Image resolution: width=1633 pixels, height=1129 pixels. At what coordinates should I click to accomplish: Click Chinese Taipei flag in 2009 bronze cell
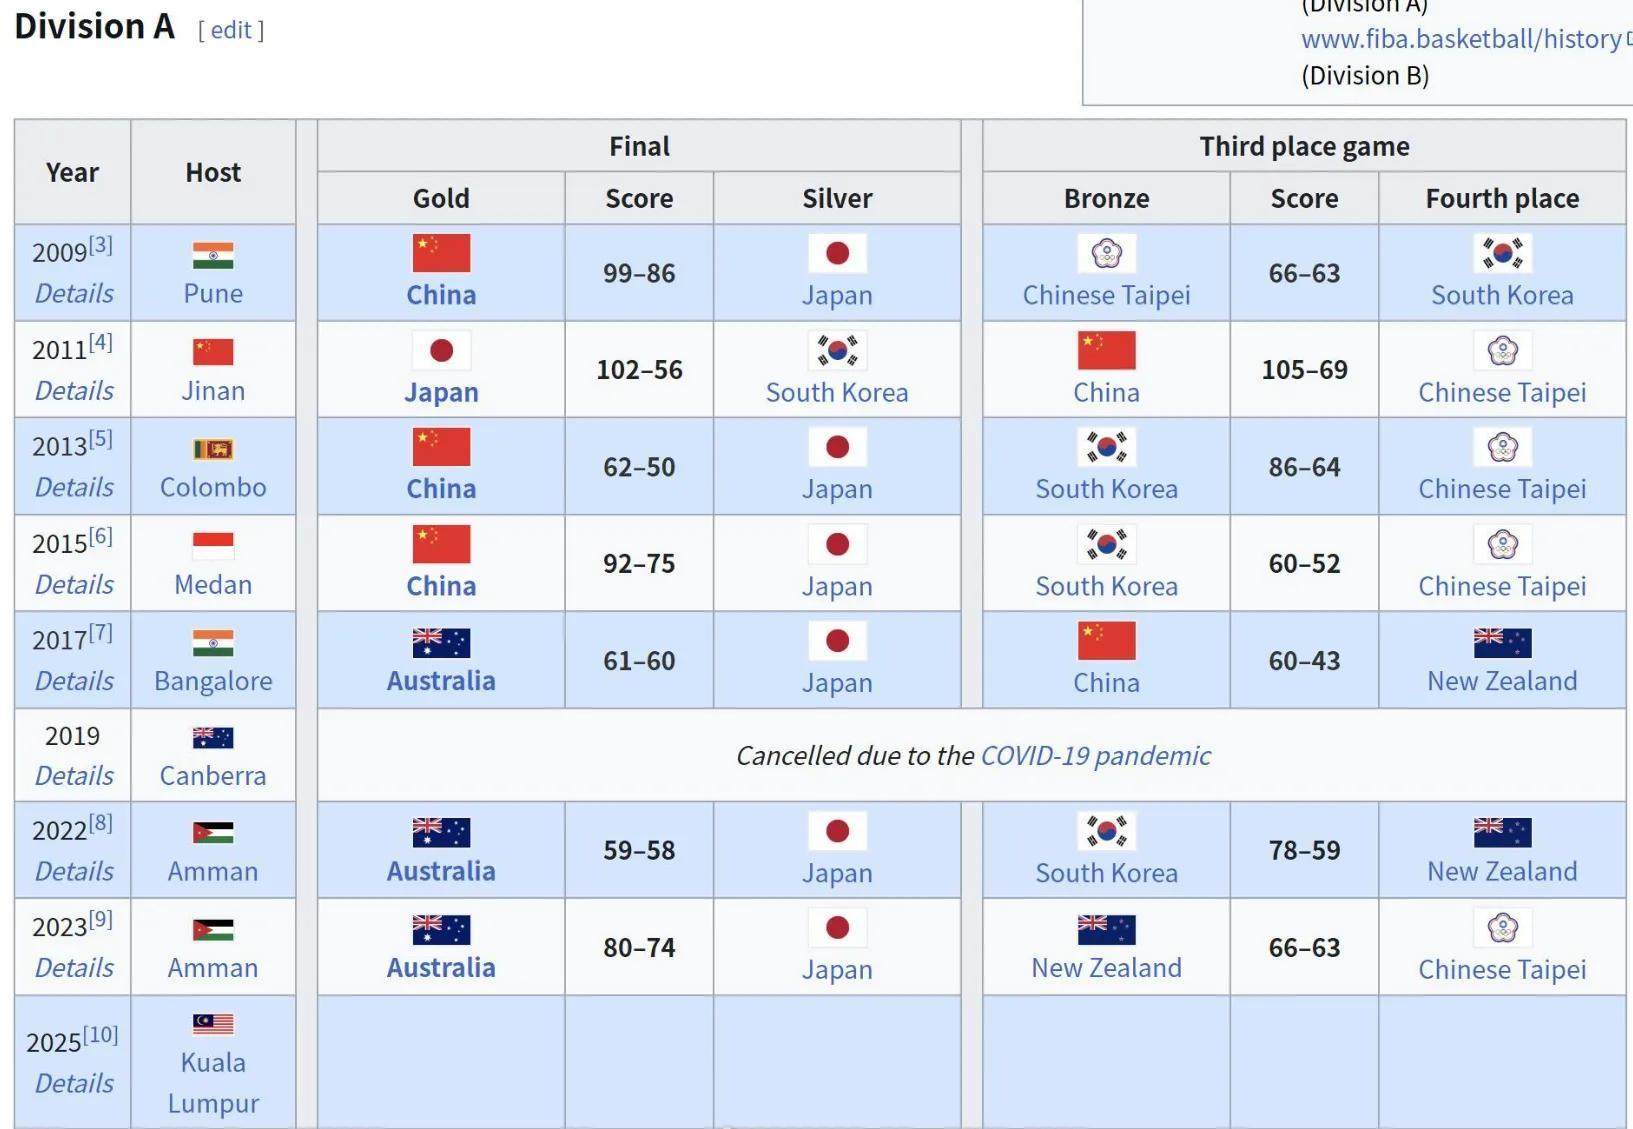pos(1106,254)
